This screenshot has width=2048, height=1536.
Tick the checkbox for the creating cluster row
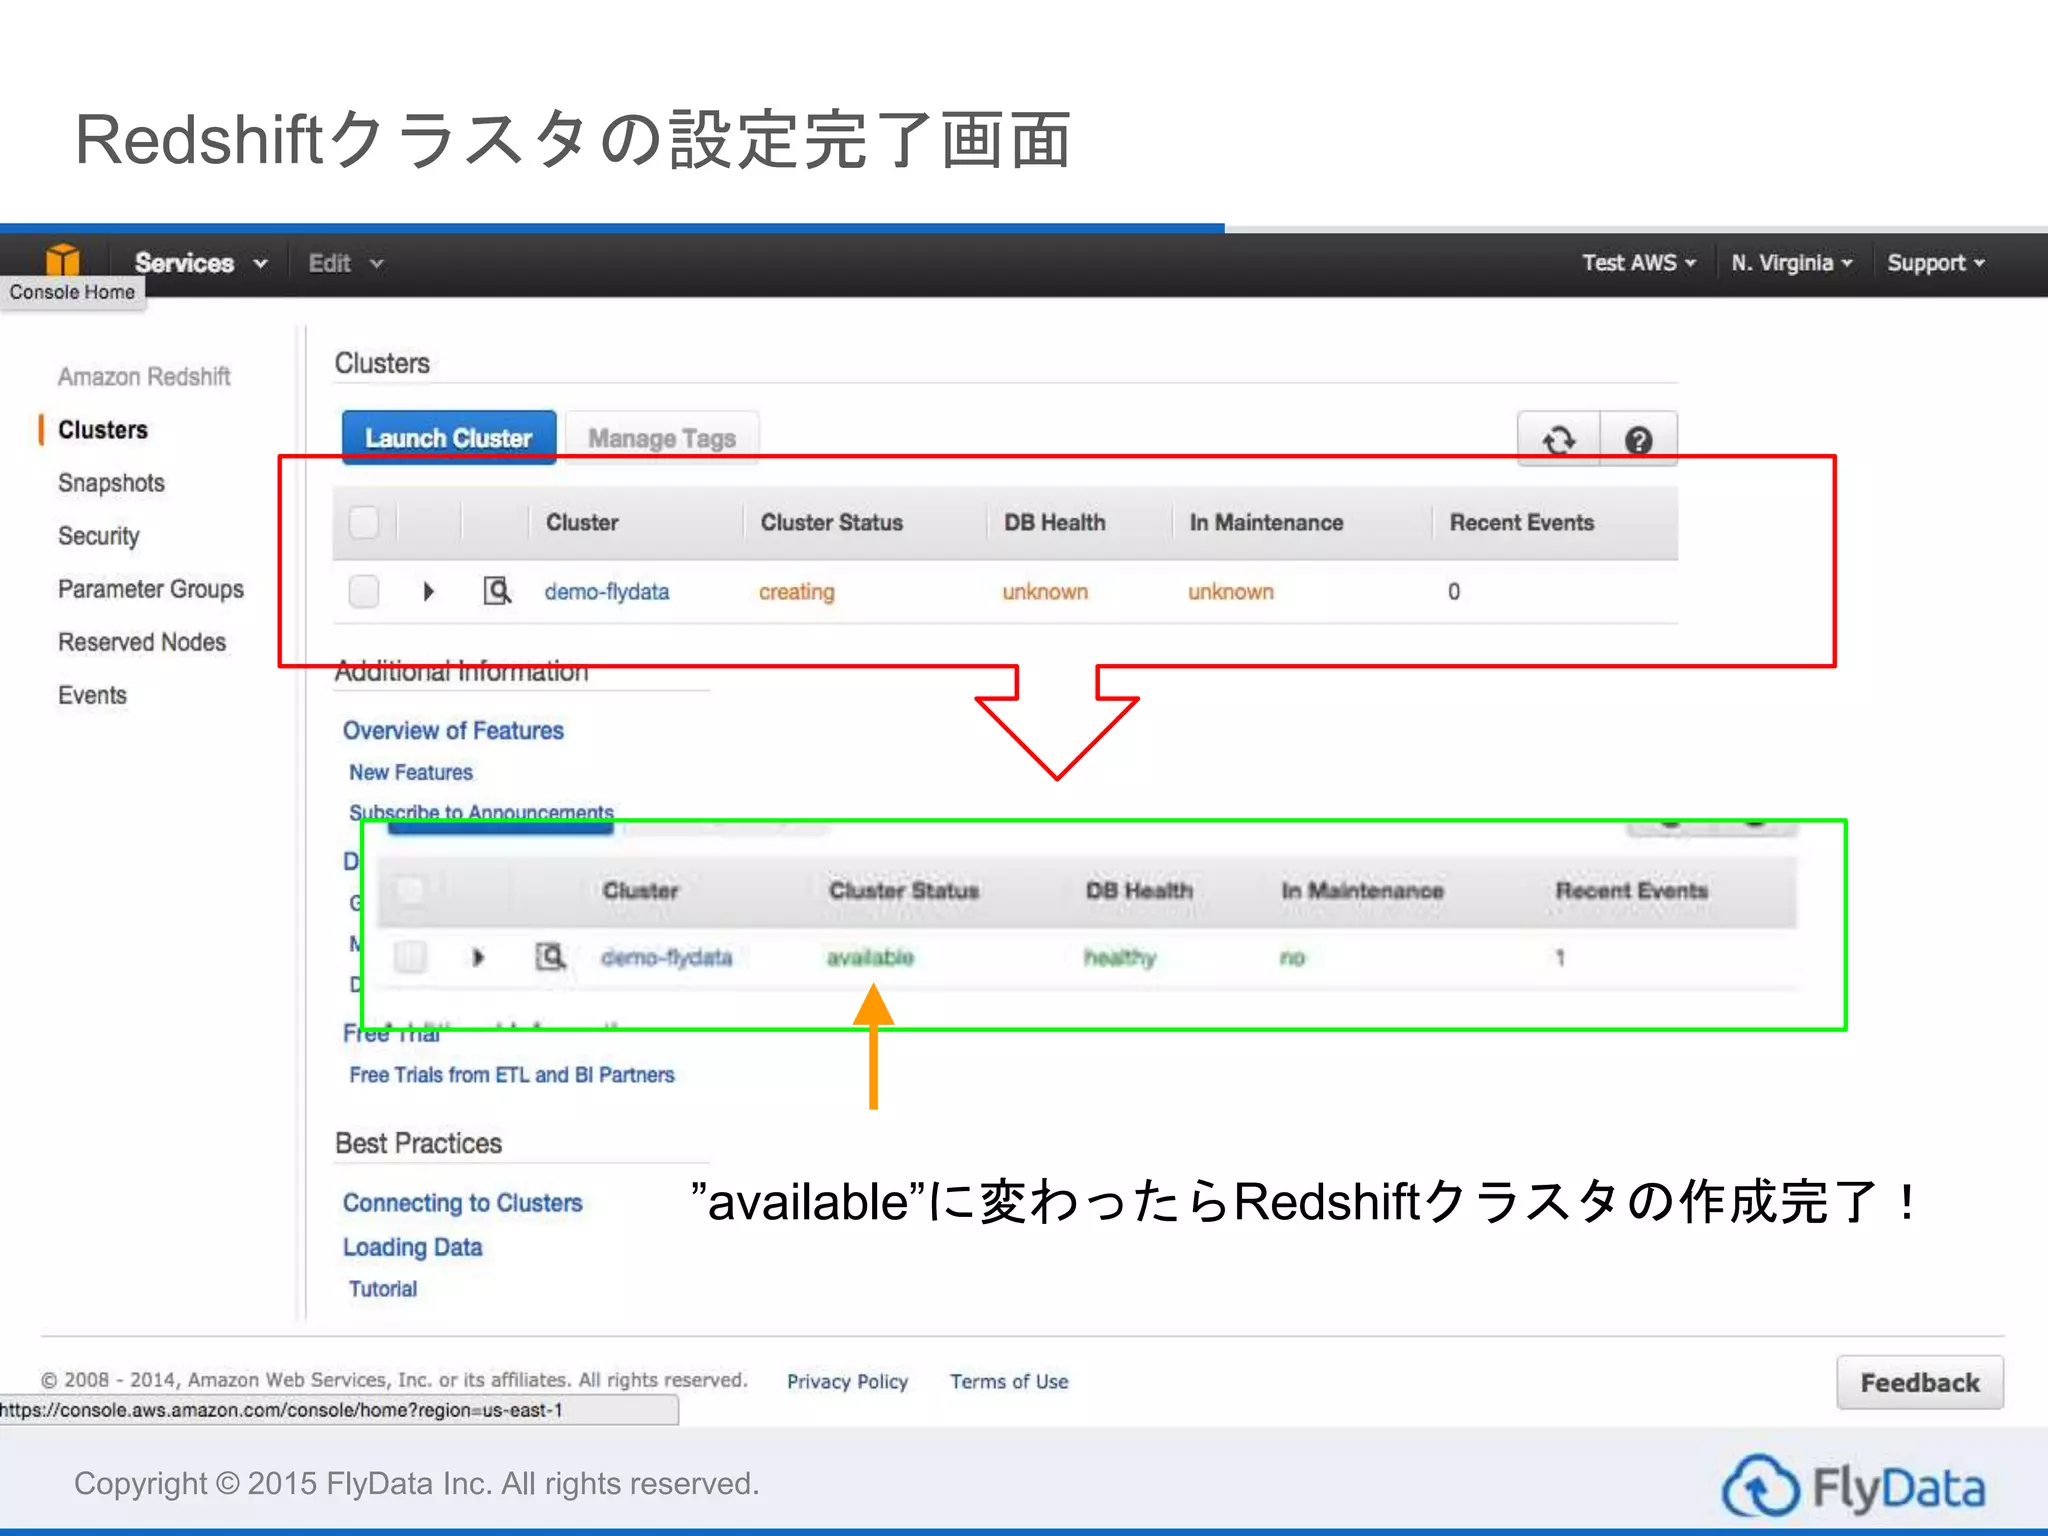click(364, 591)
